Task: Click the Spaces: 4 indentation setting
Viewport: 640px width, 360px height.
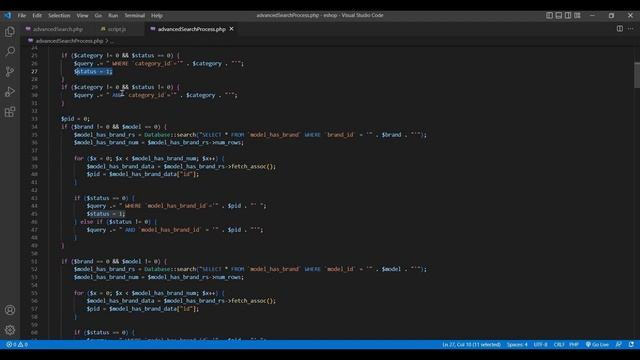Action: 517,344
